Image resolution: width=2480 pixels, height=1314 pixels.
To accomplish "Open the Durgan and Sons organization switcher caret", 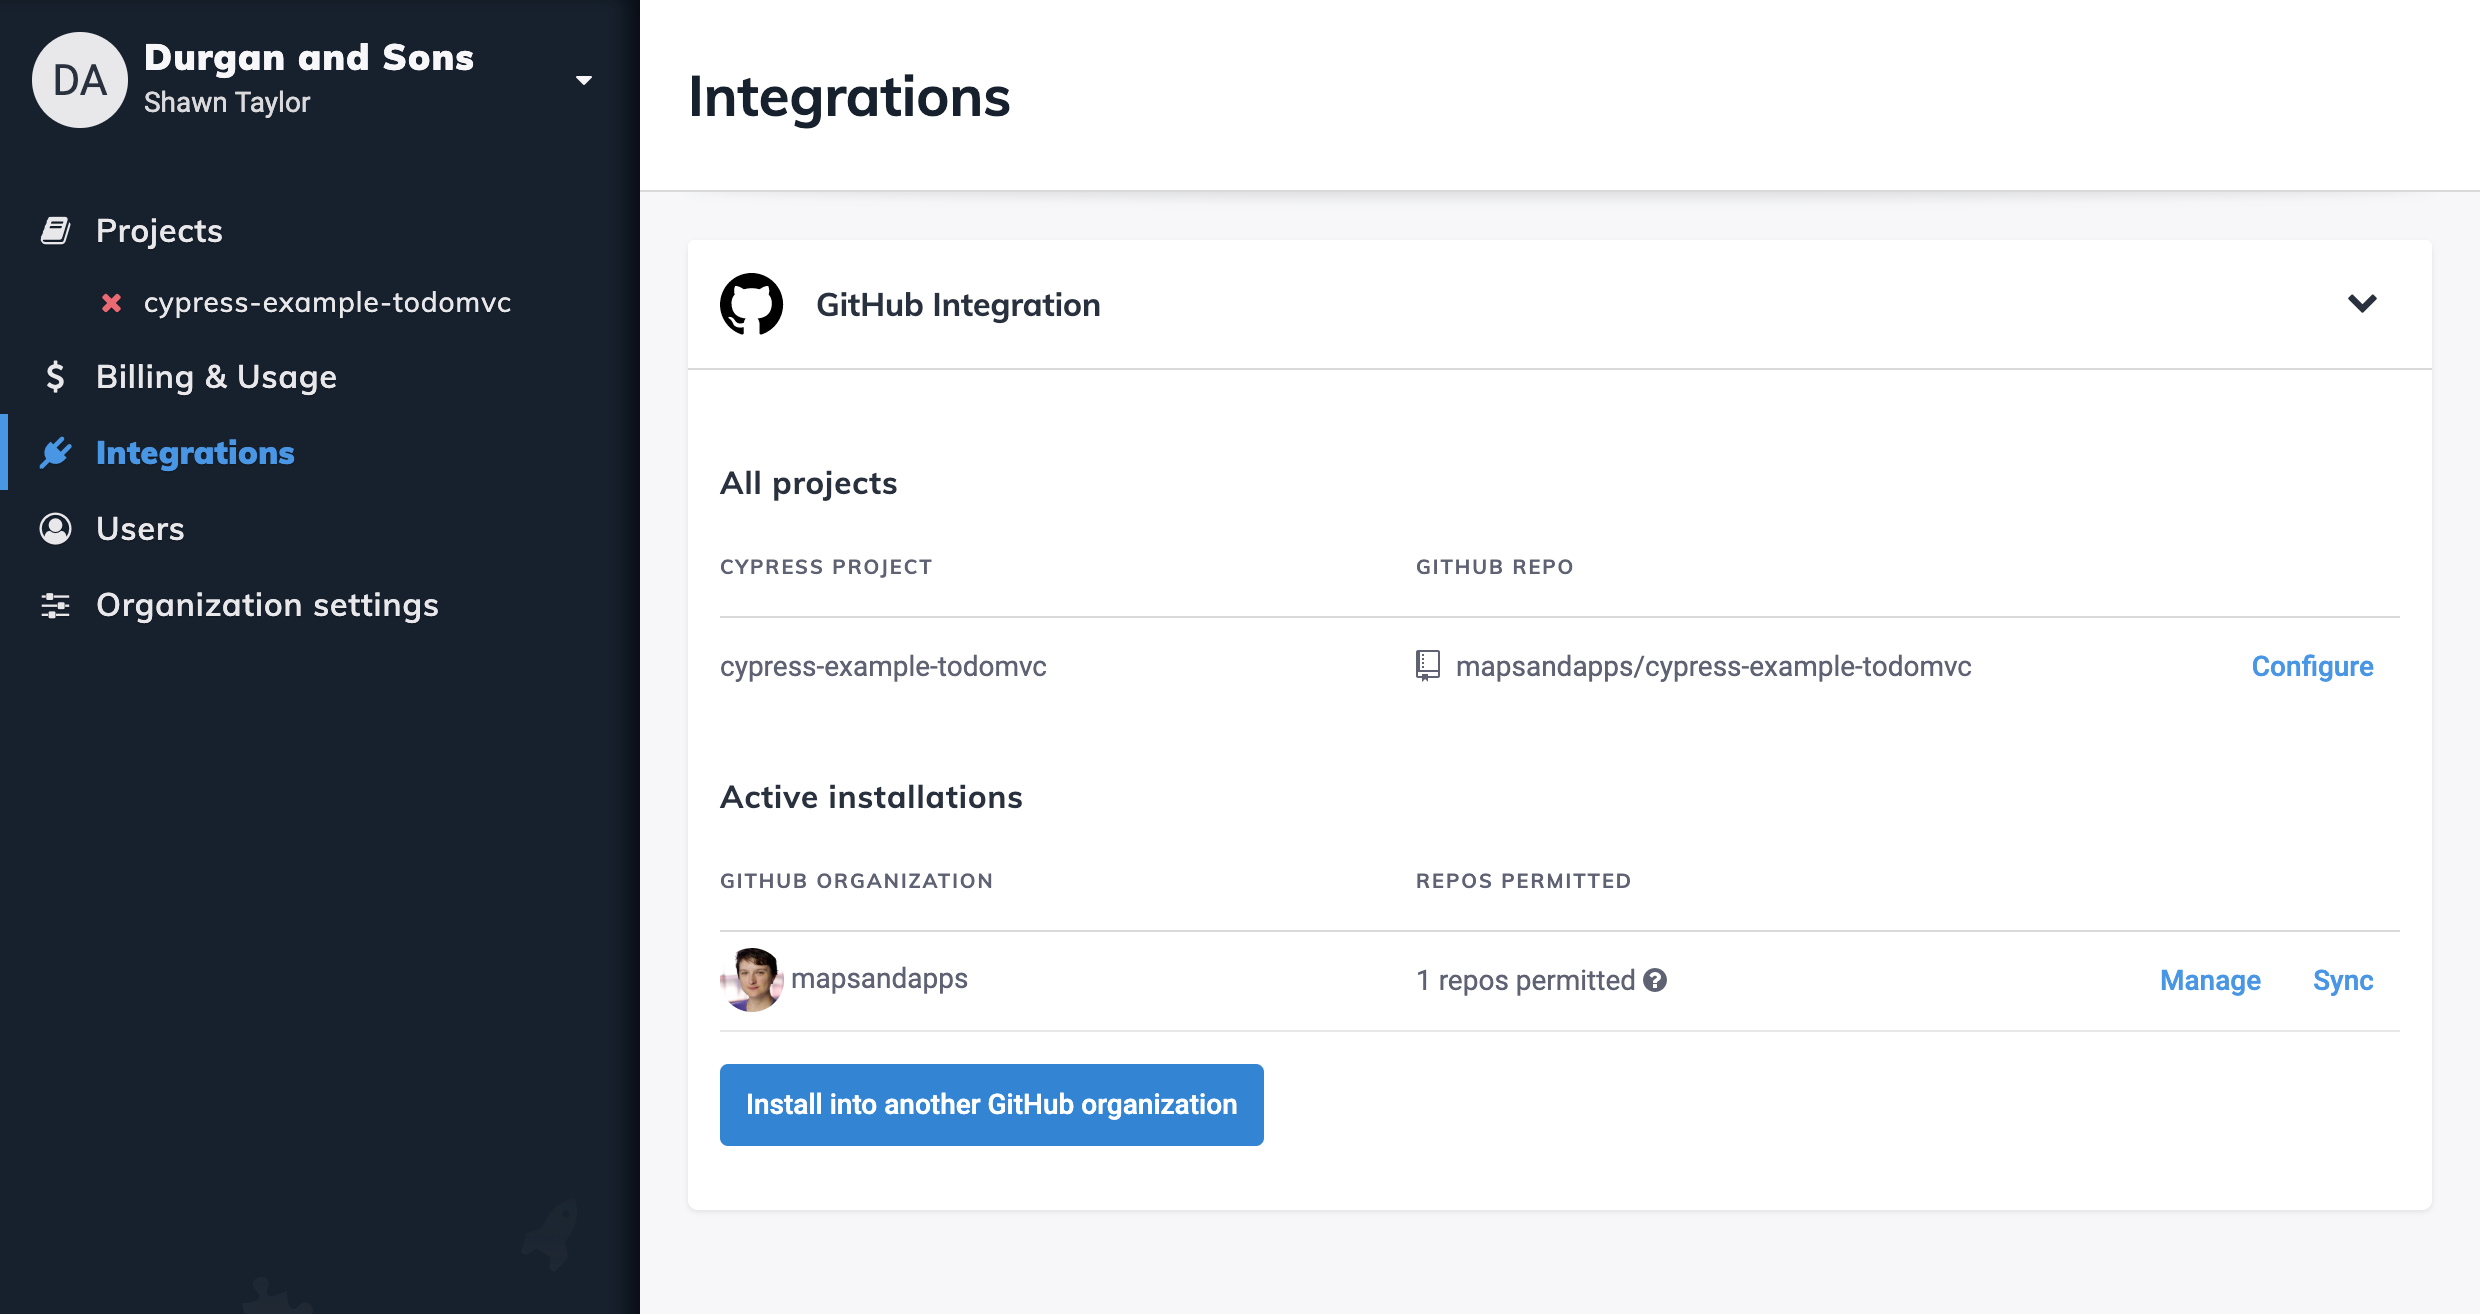I will tap(584, 78).
